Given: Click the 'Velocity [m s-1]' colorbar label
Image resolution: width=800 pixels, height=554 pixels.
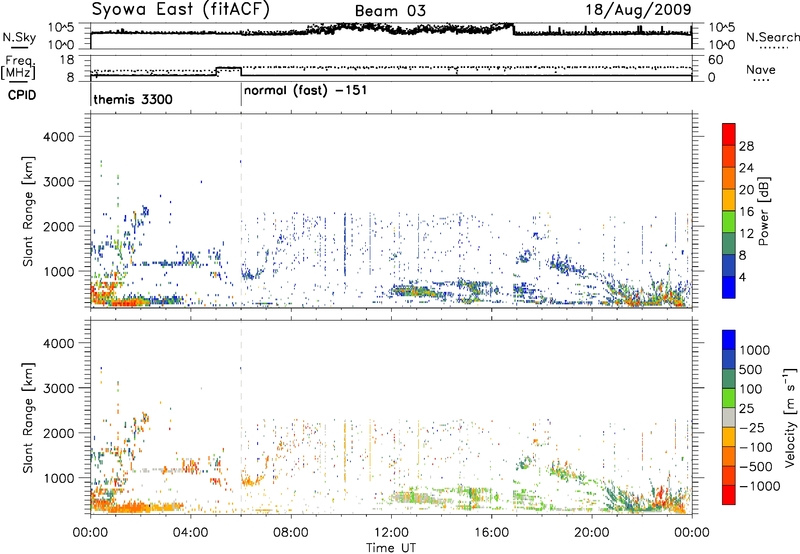Looking at the screenshot, I should 790,417.
